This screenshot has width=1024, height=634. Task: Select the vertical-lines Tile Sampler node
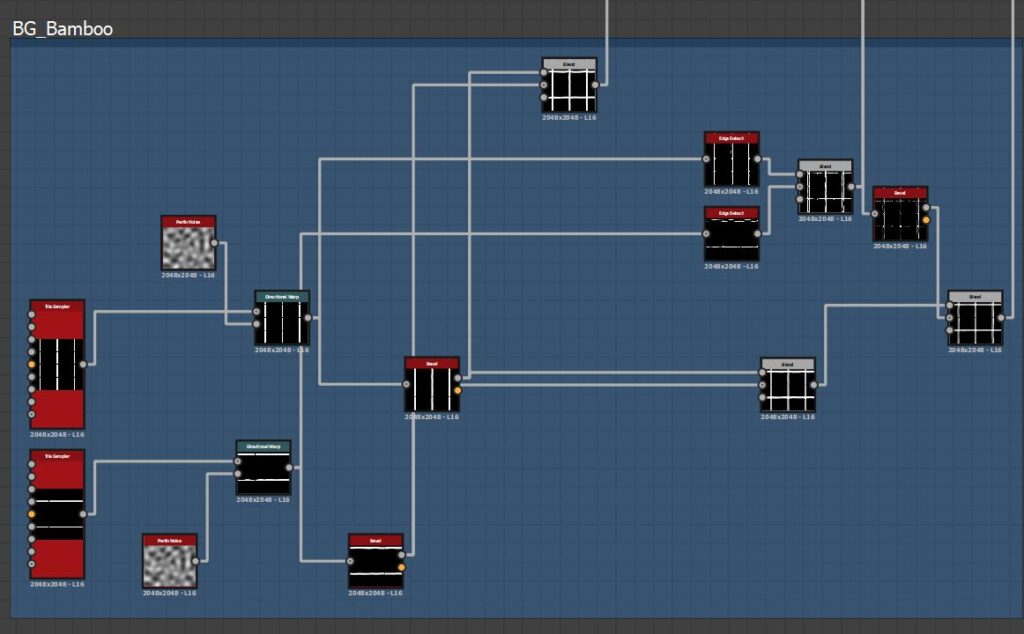tap(57, 364)
